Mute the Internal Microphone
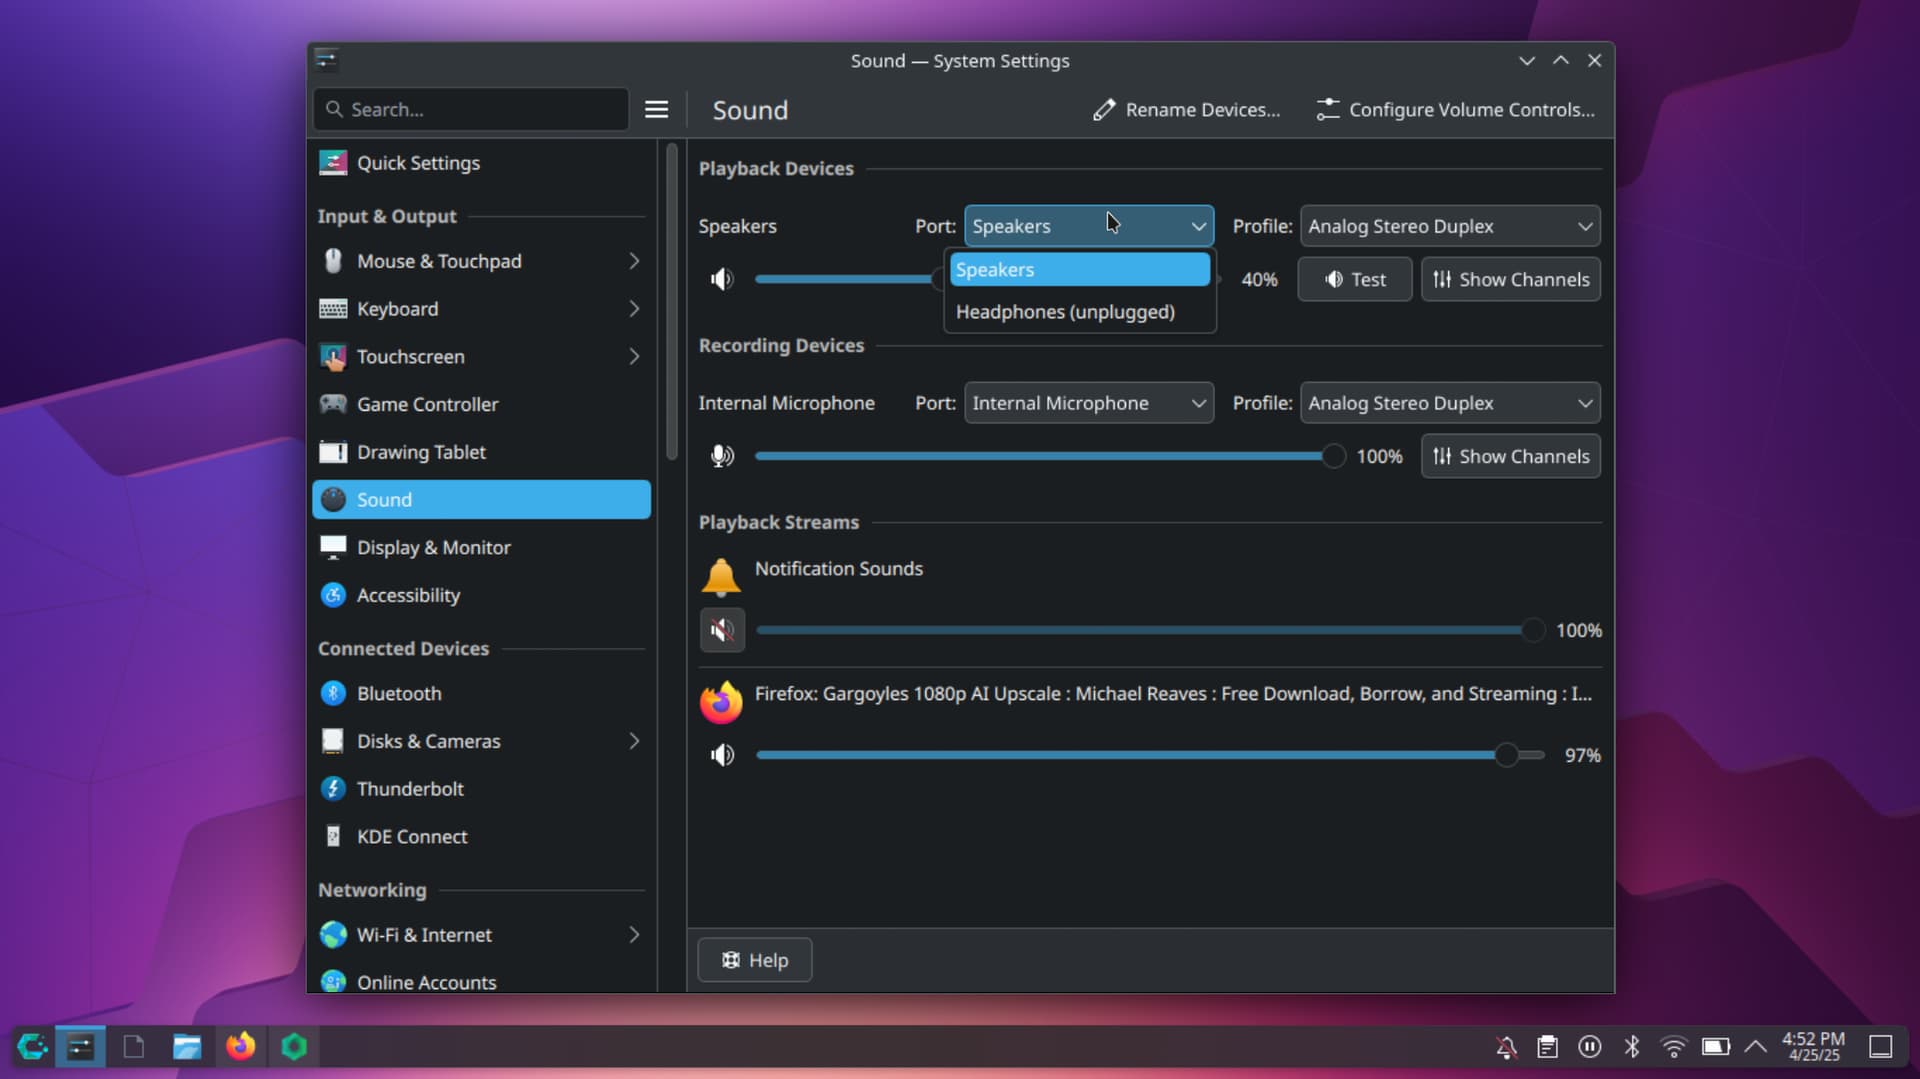The height and width of the screenshot is (1079, 1920). coord(722,456)
